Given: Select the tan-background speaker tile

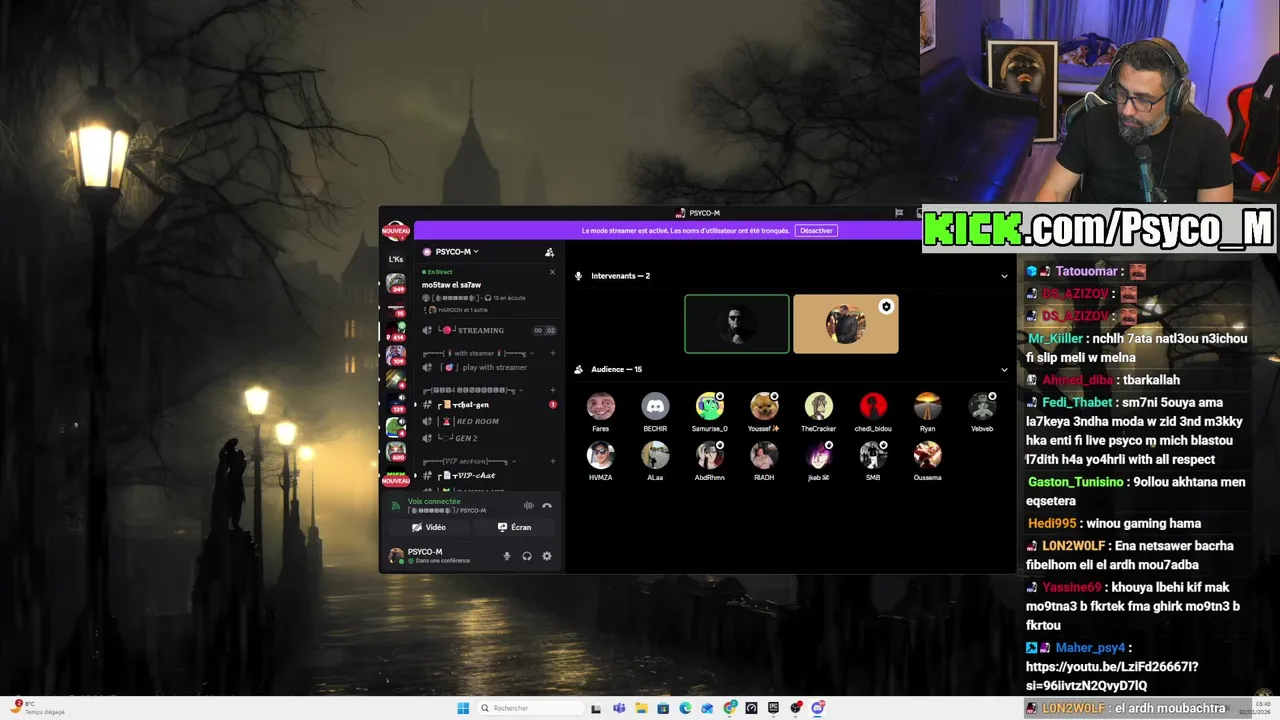Looking at the screenshot, I should point(846,324).
